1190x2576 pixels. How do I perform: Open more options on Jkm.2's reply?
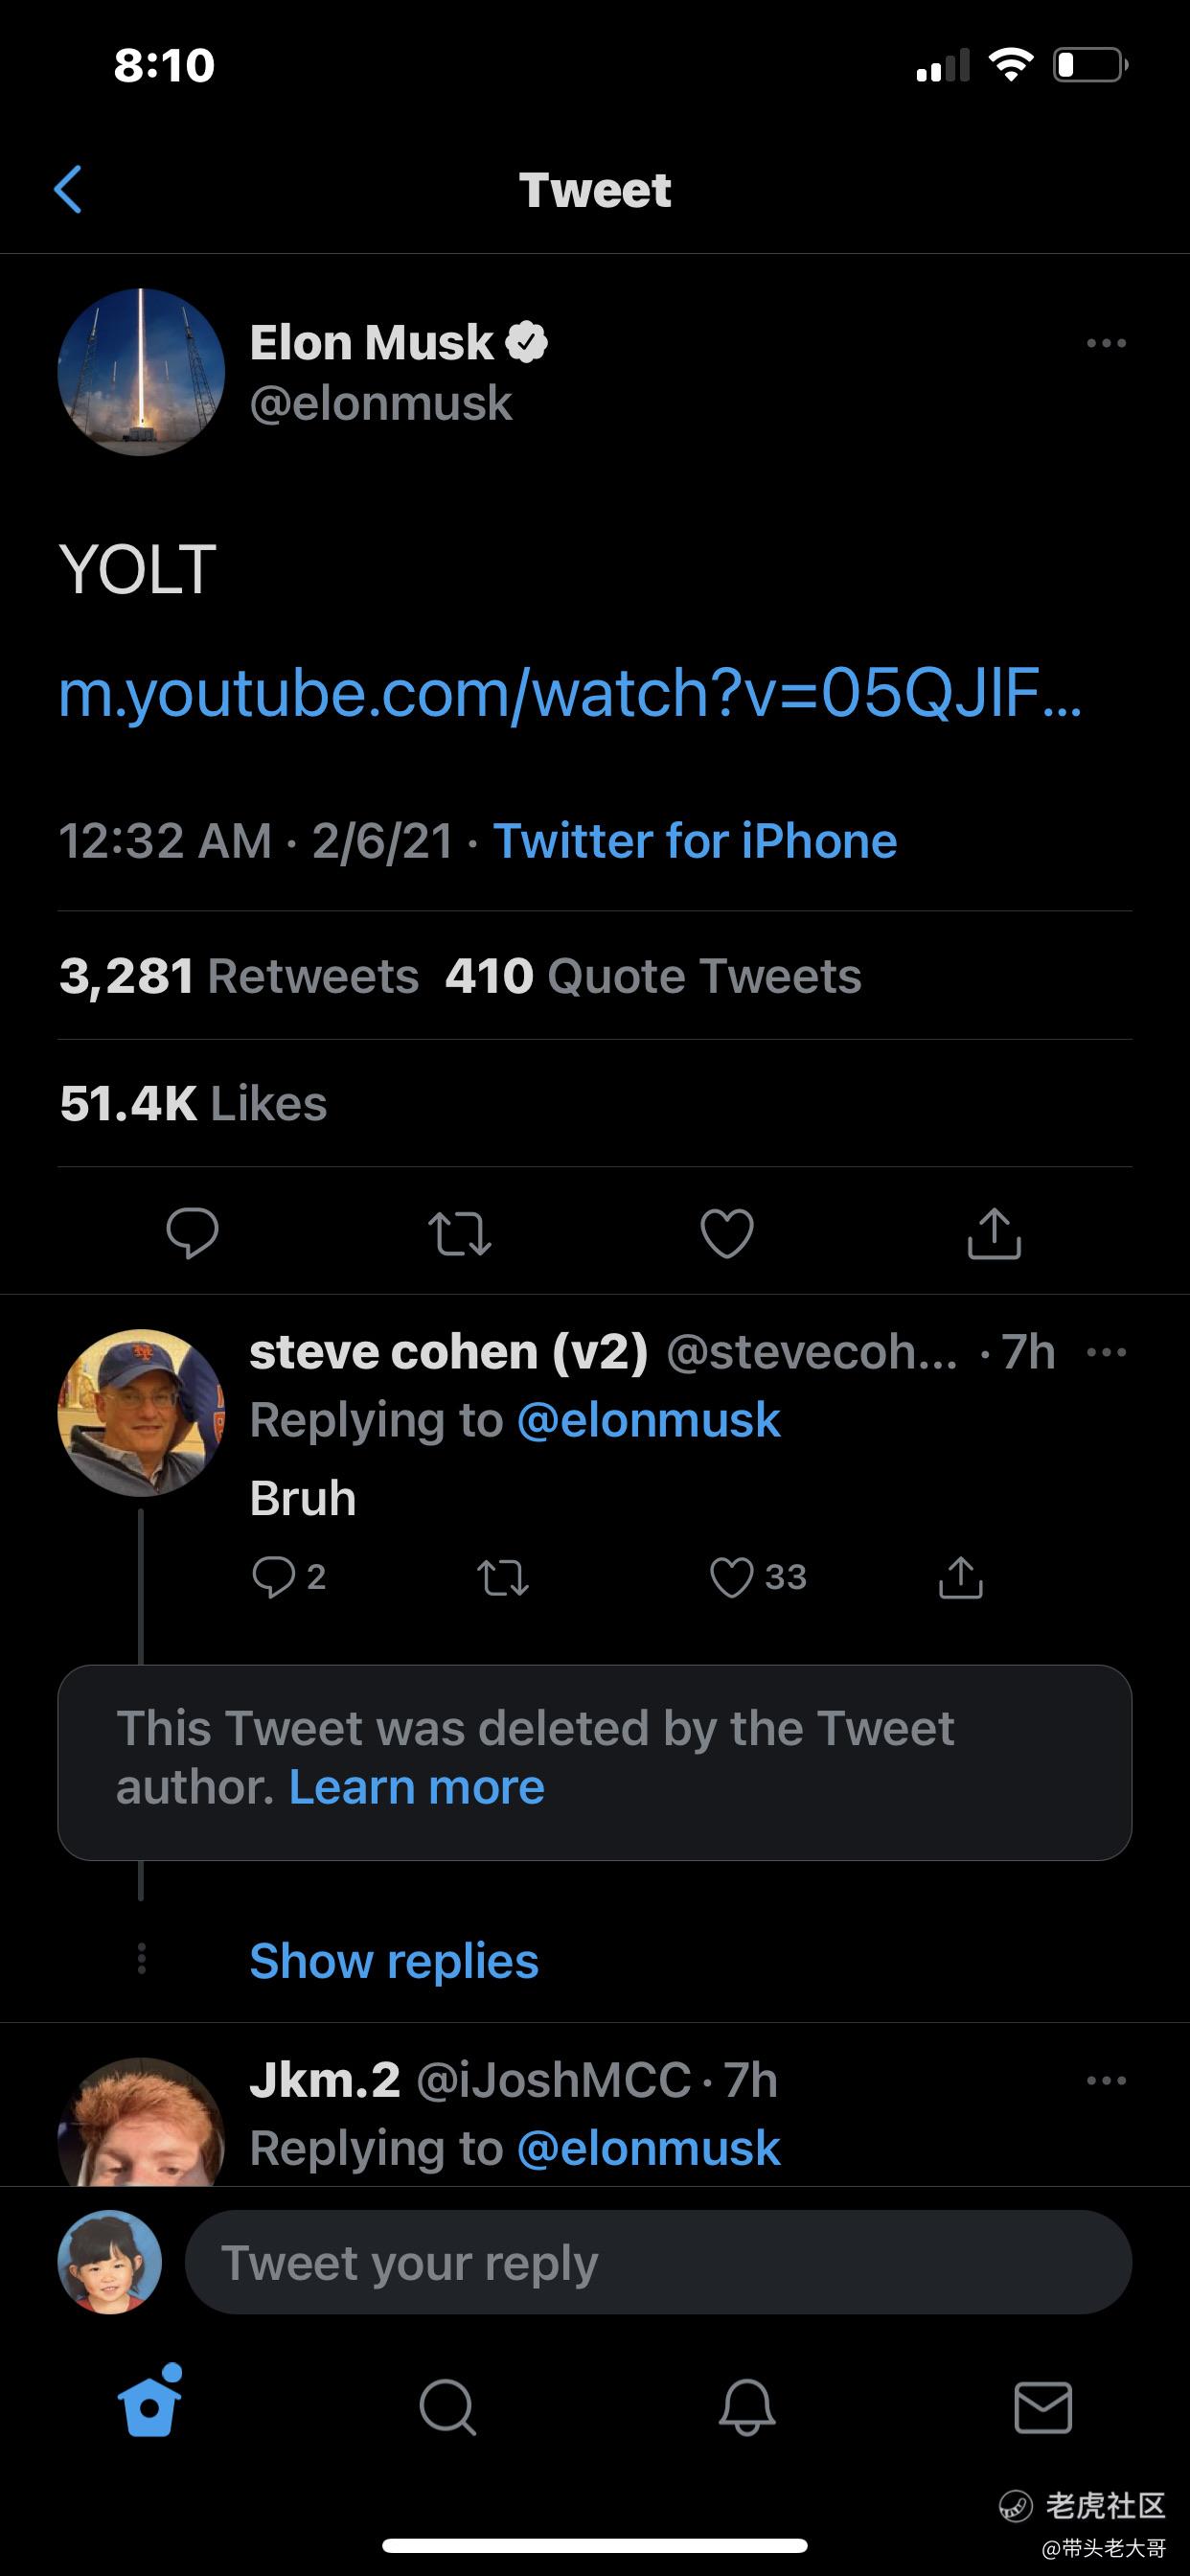[x=1106, y=2081]
